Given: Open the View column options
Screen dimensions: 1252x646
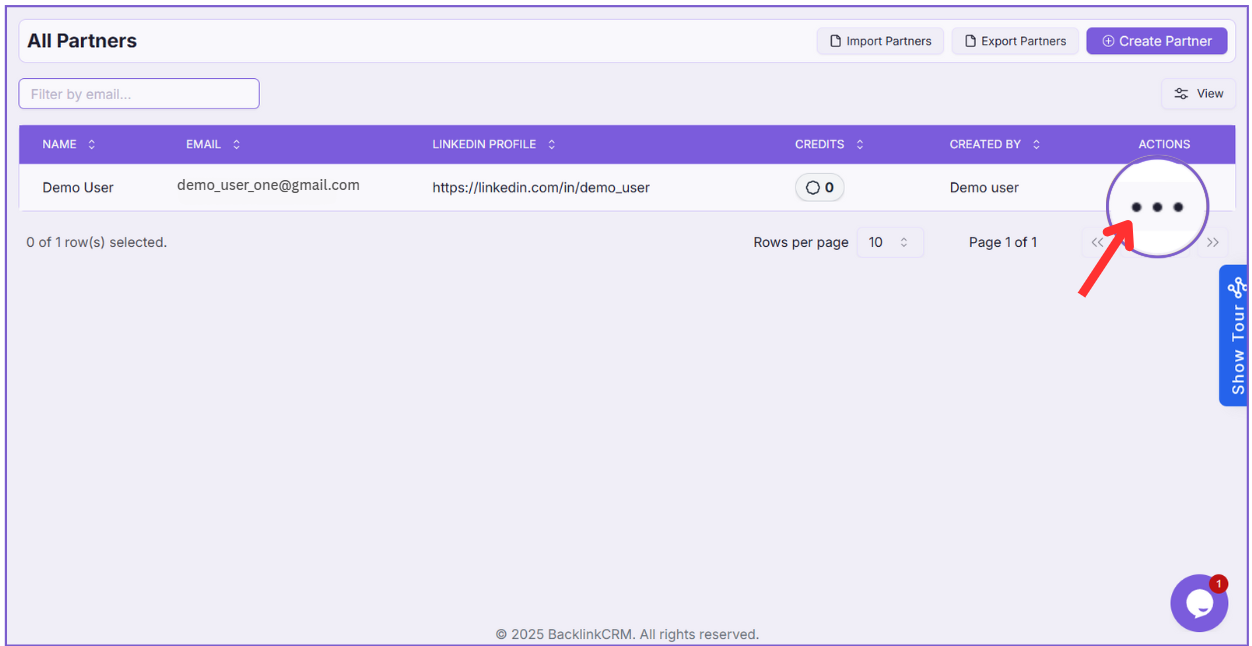Looking at the screenshot, I should (1198, 94).
